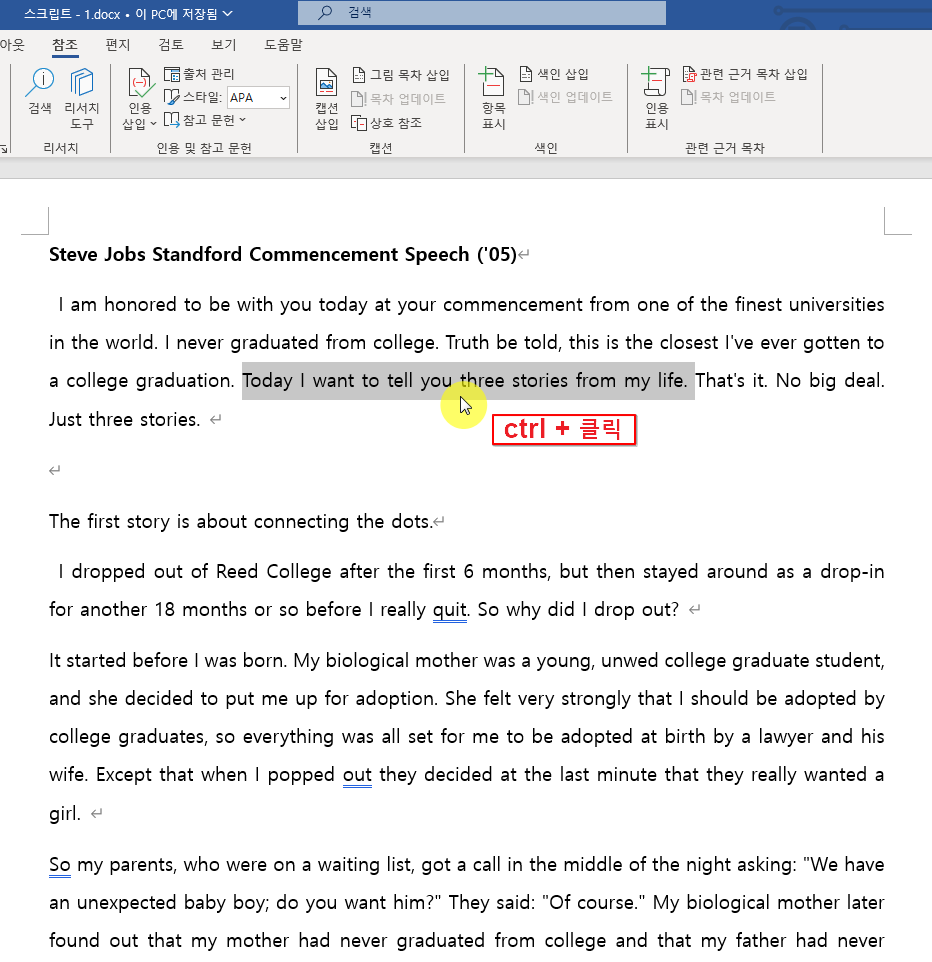Image resolution: width=932 pixels, height=962 pixels.
Task: Select the 검색 (Search) icon in the 리서치 group
Action: [x=39, y=95]
